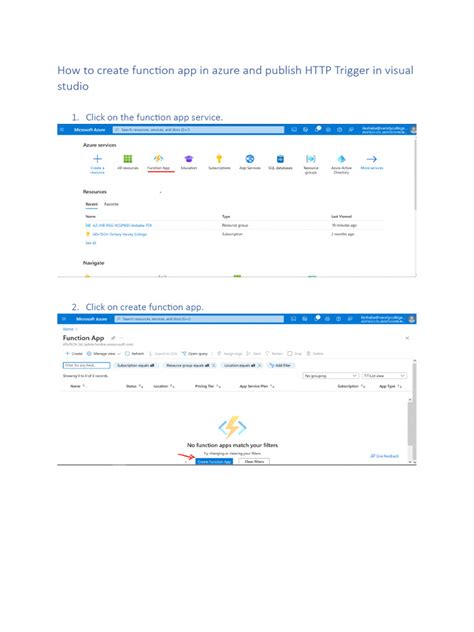
Task: Close the Function App blade with the X
Action: pos(407,338)
